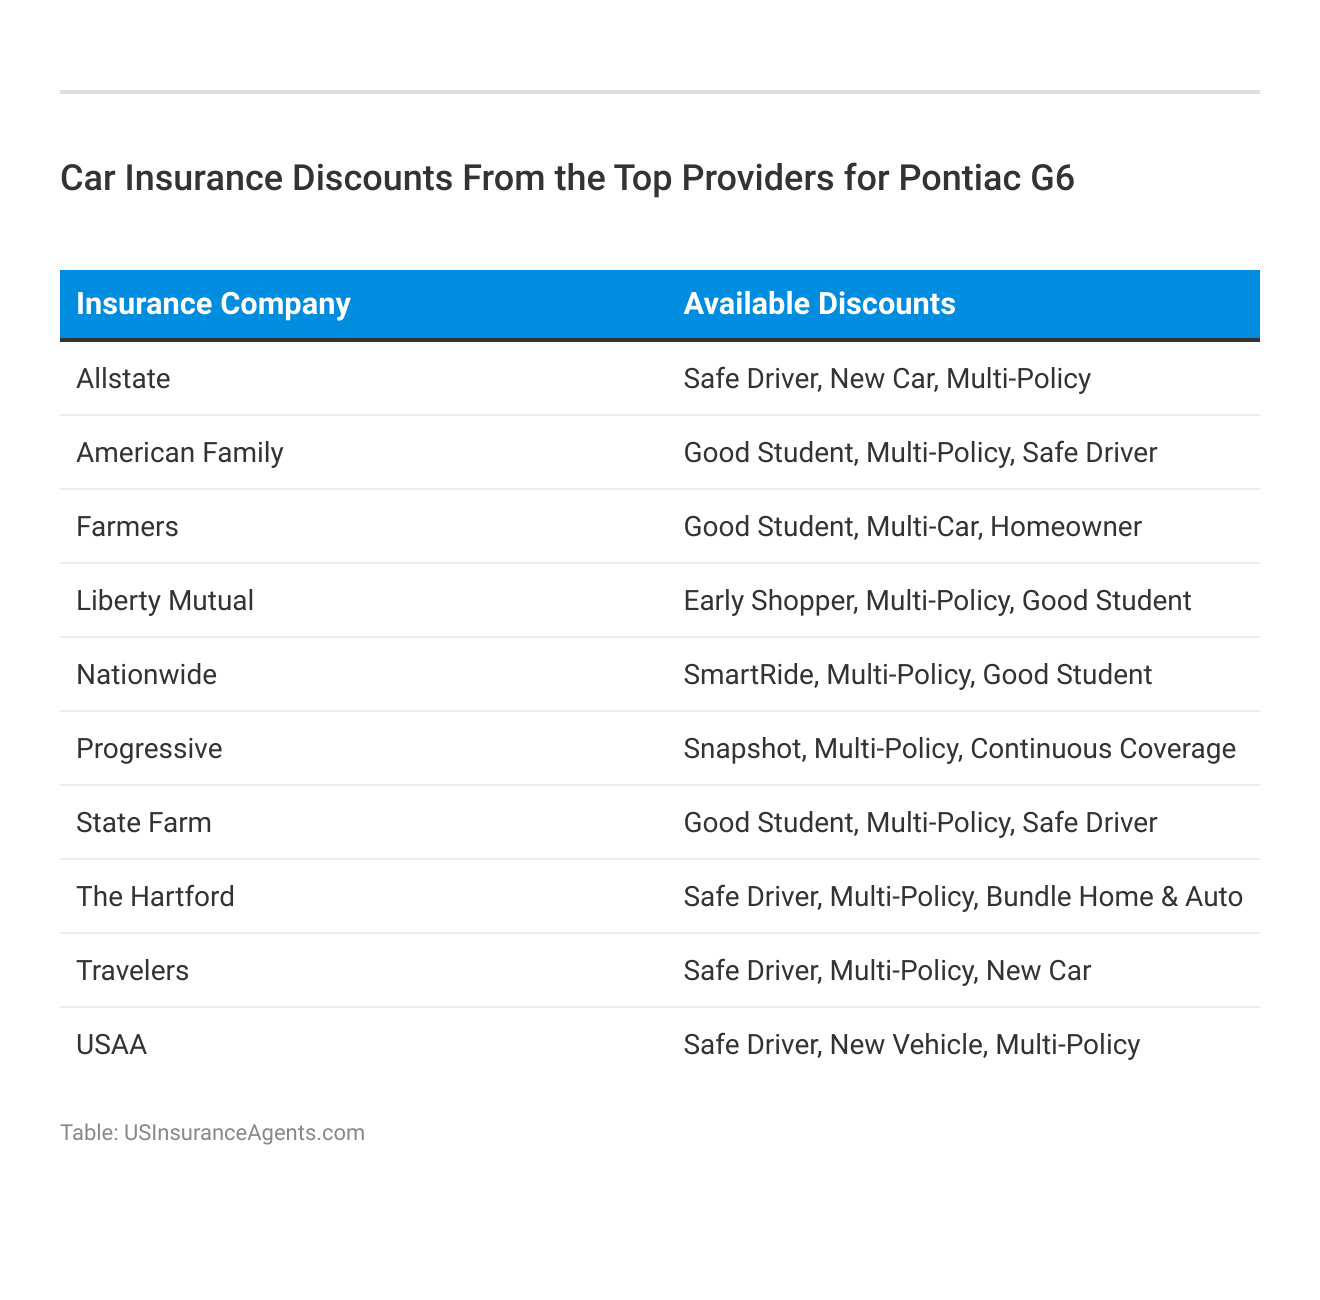Click The Hartford company name
This screenshot has width=1320, height=1300.
click(x=155, y=896)
